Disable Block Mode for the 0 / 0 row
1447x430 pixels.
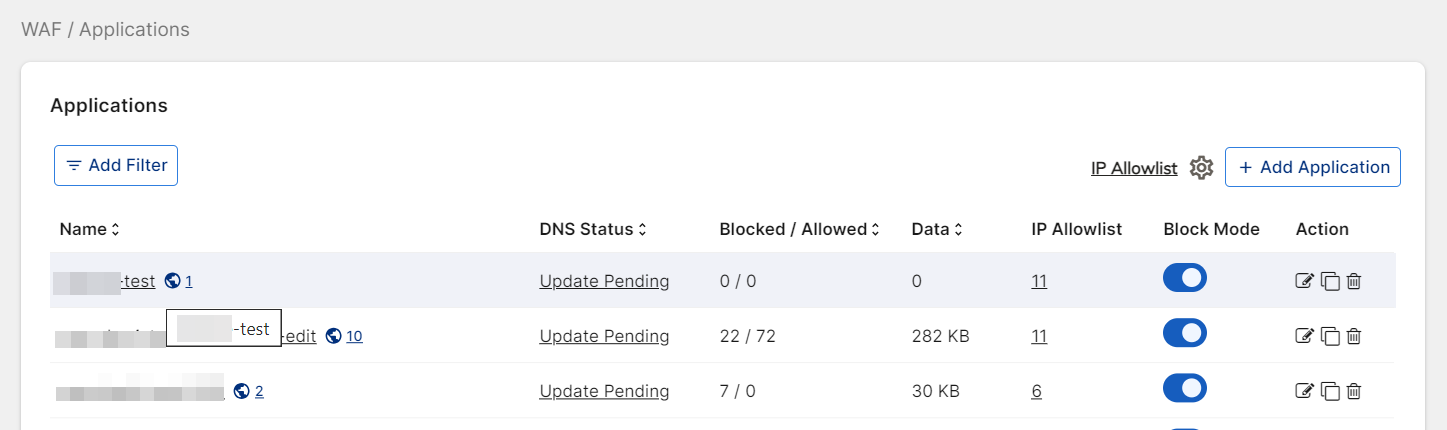click(x=1185, y=279)
